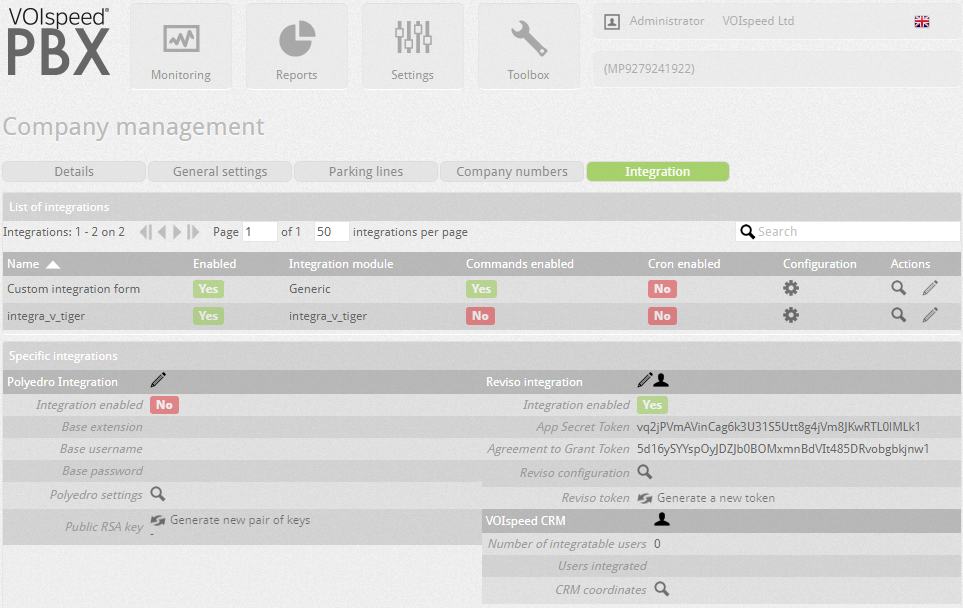This screenshot has width=963, height=608.
Task: Click the Reviso integration user icon
Action: point(661,380)
